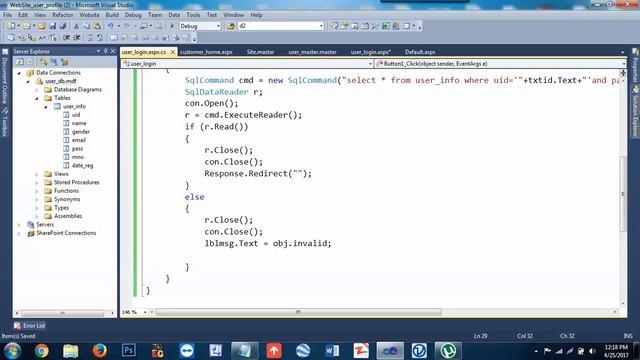Open Windows Explorer from taskbar
Viewport: 640px width, 360px height.
click(70, 351)
